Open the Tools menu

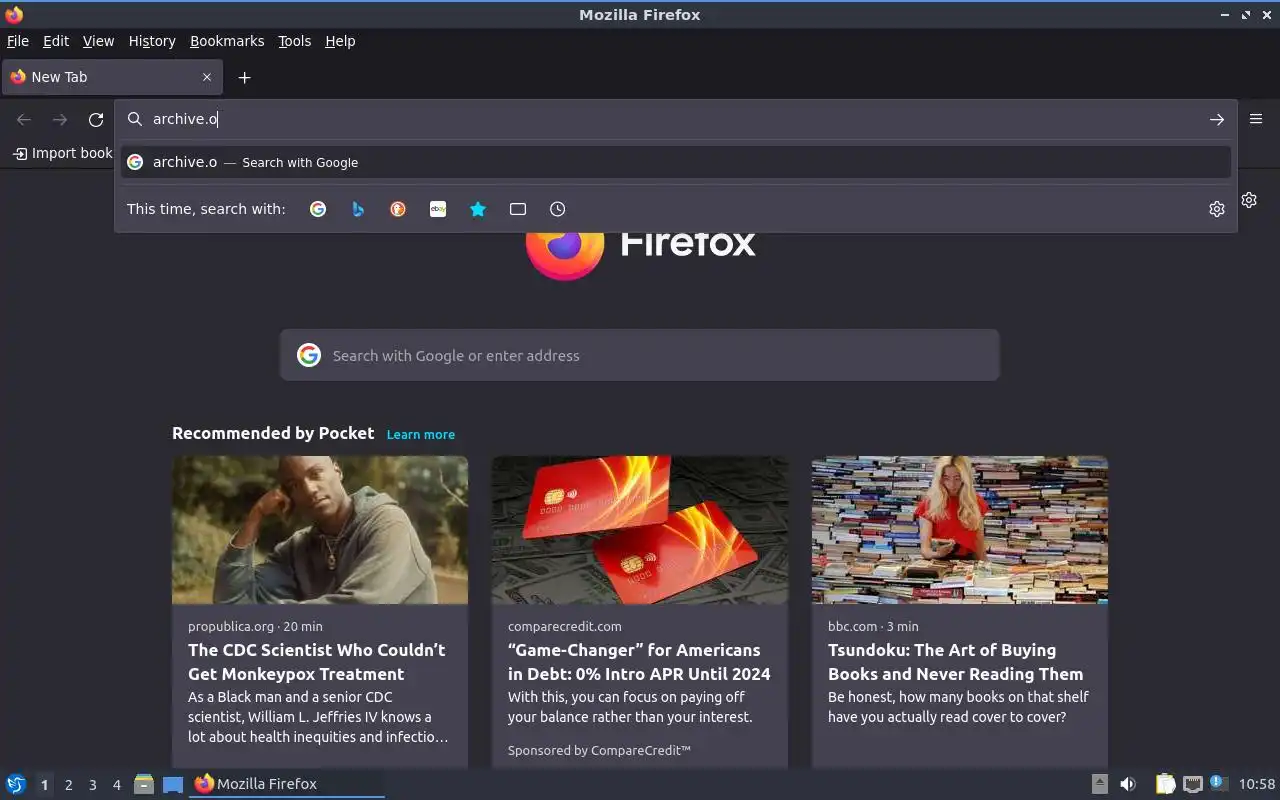pyautogui.click(x=294, y=41)
